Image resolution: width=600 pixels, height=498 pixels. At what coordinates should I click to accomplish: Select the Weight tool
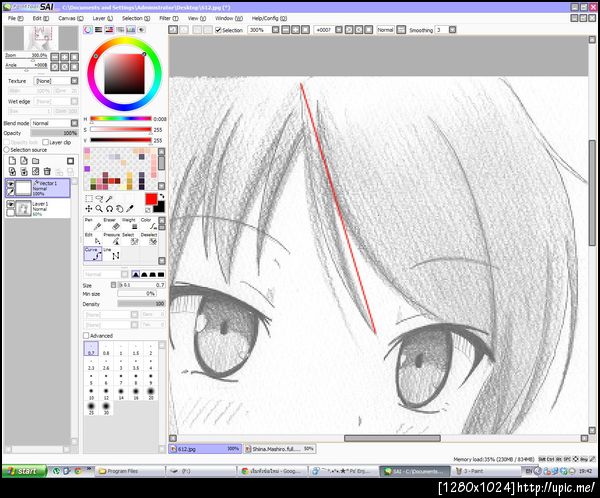coord(130,225)
